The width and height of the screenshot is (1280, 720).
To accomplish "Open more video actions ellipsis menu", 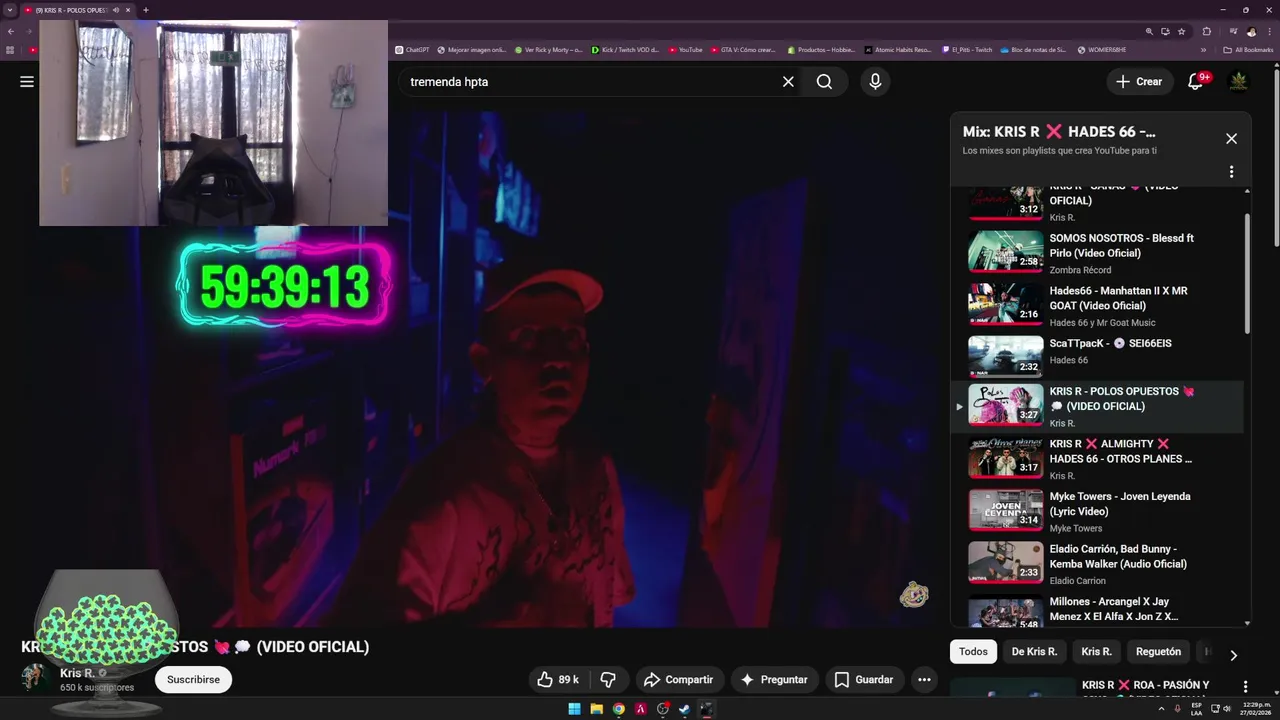I will click(924, 680).
